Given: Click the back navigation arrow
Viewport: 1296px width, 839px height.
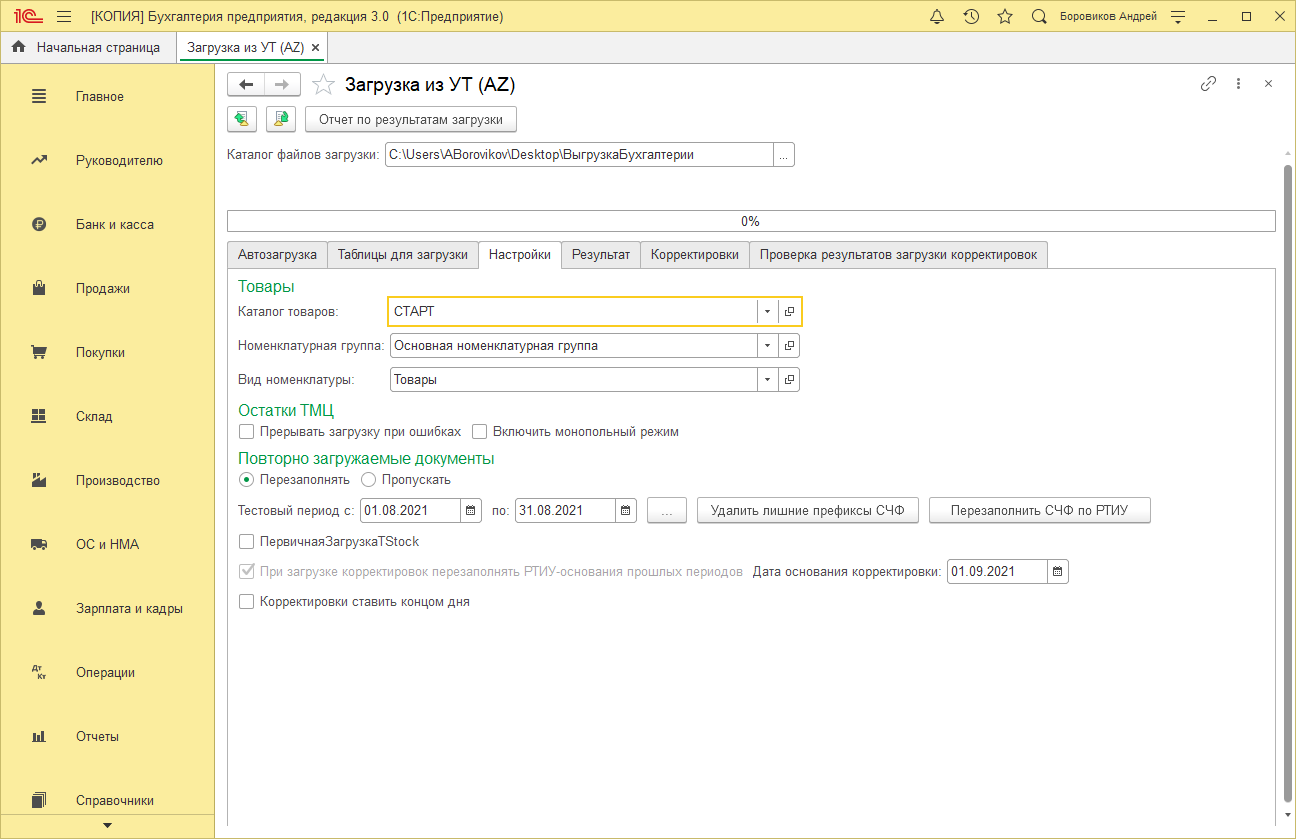Looking at the screenshot, I should point(246,85).
